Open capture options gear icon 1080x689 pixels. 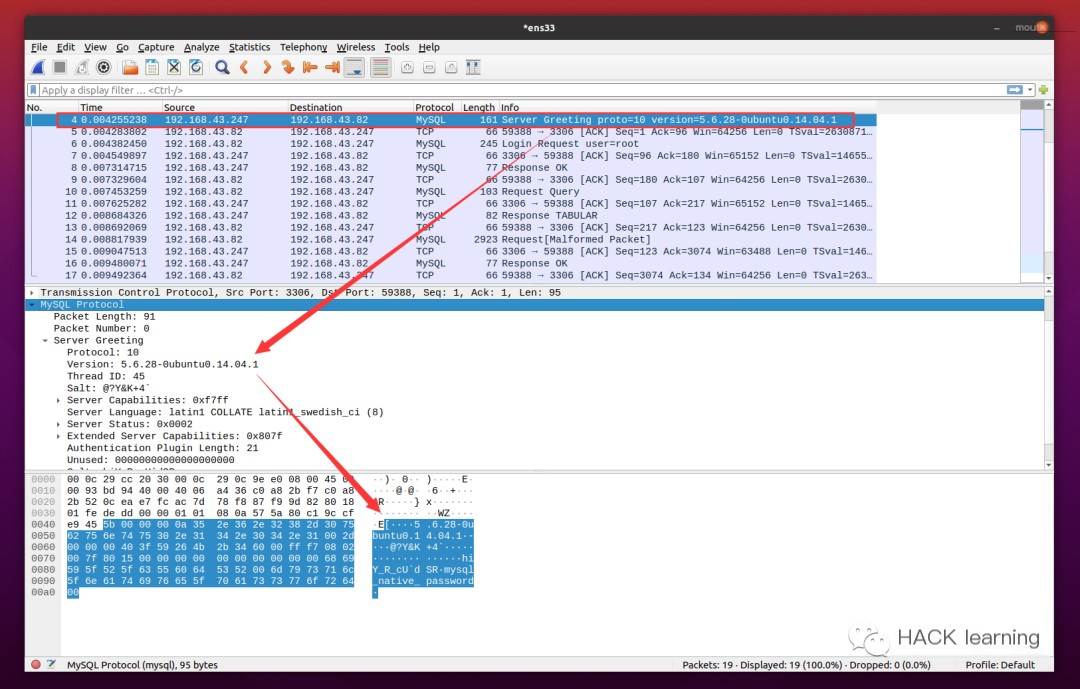coord(103,67)
